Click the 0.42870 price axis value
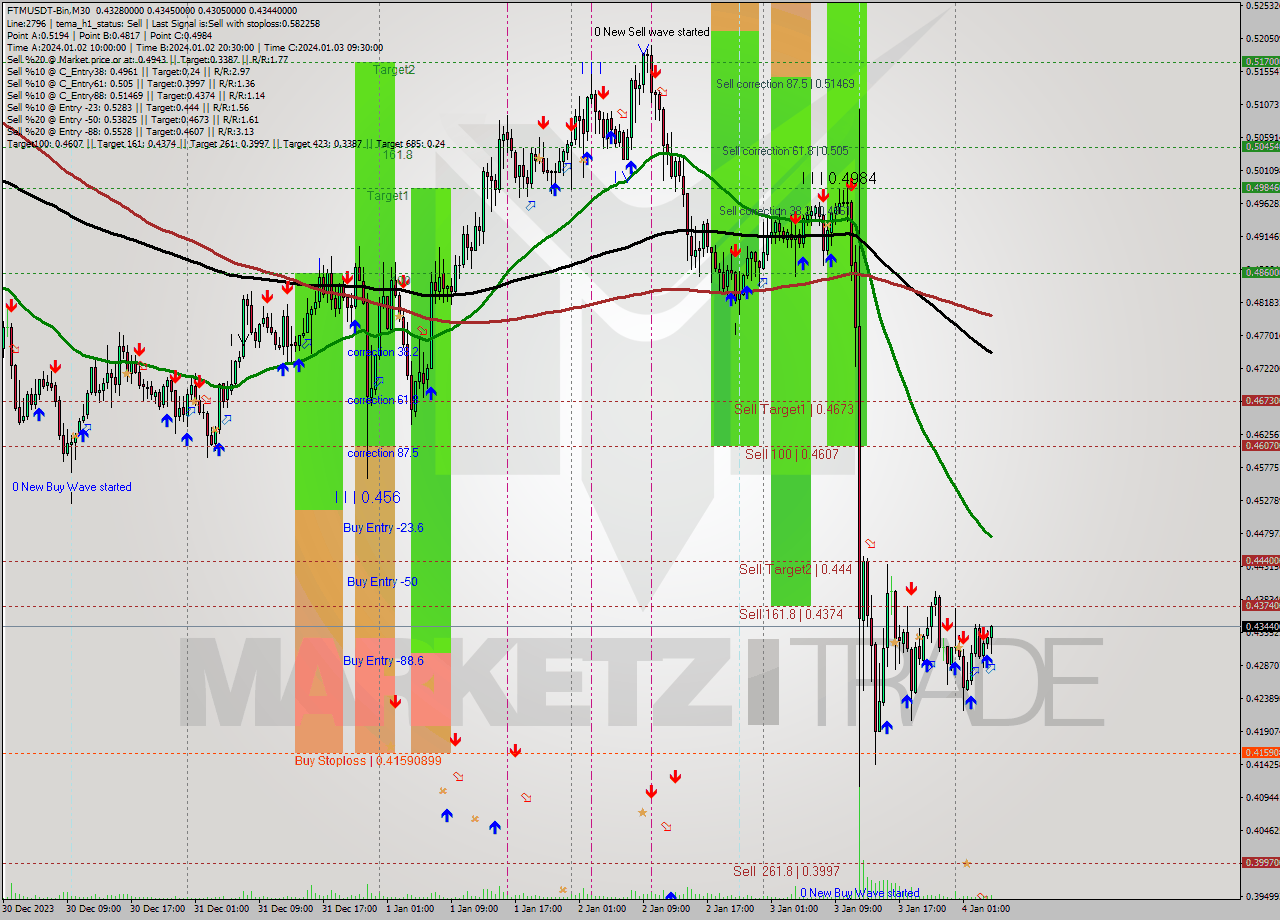The image size is (1280, 920). [1262, 665]
